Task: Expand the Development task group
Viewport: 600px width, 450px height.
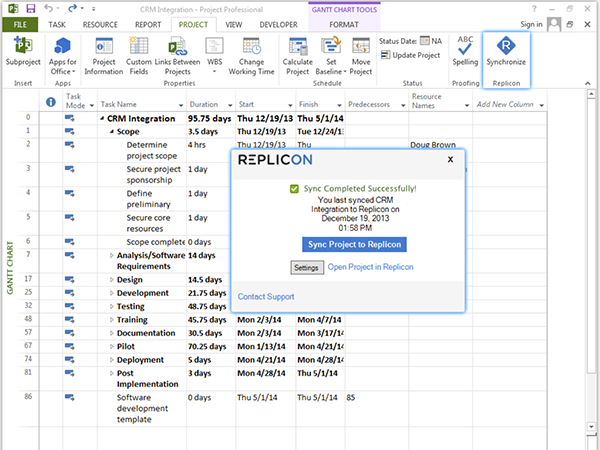Action: pyautogui.click(x=111, y=293)
